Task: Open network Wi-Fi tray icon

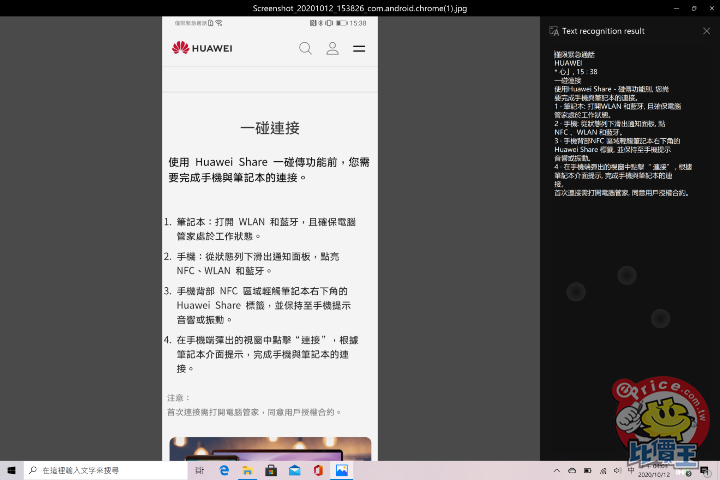Action: tap(603, 470)
